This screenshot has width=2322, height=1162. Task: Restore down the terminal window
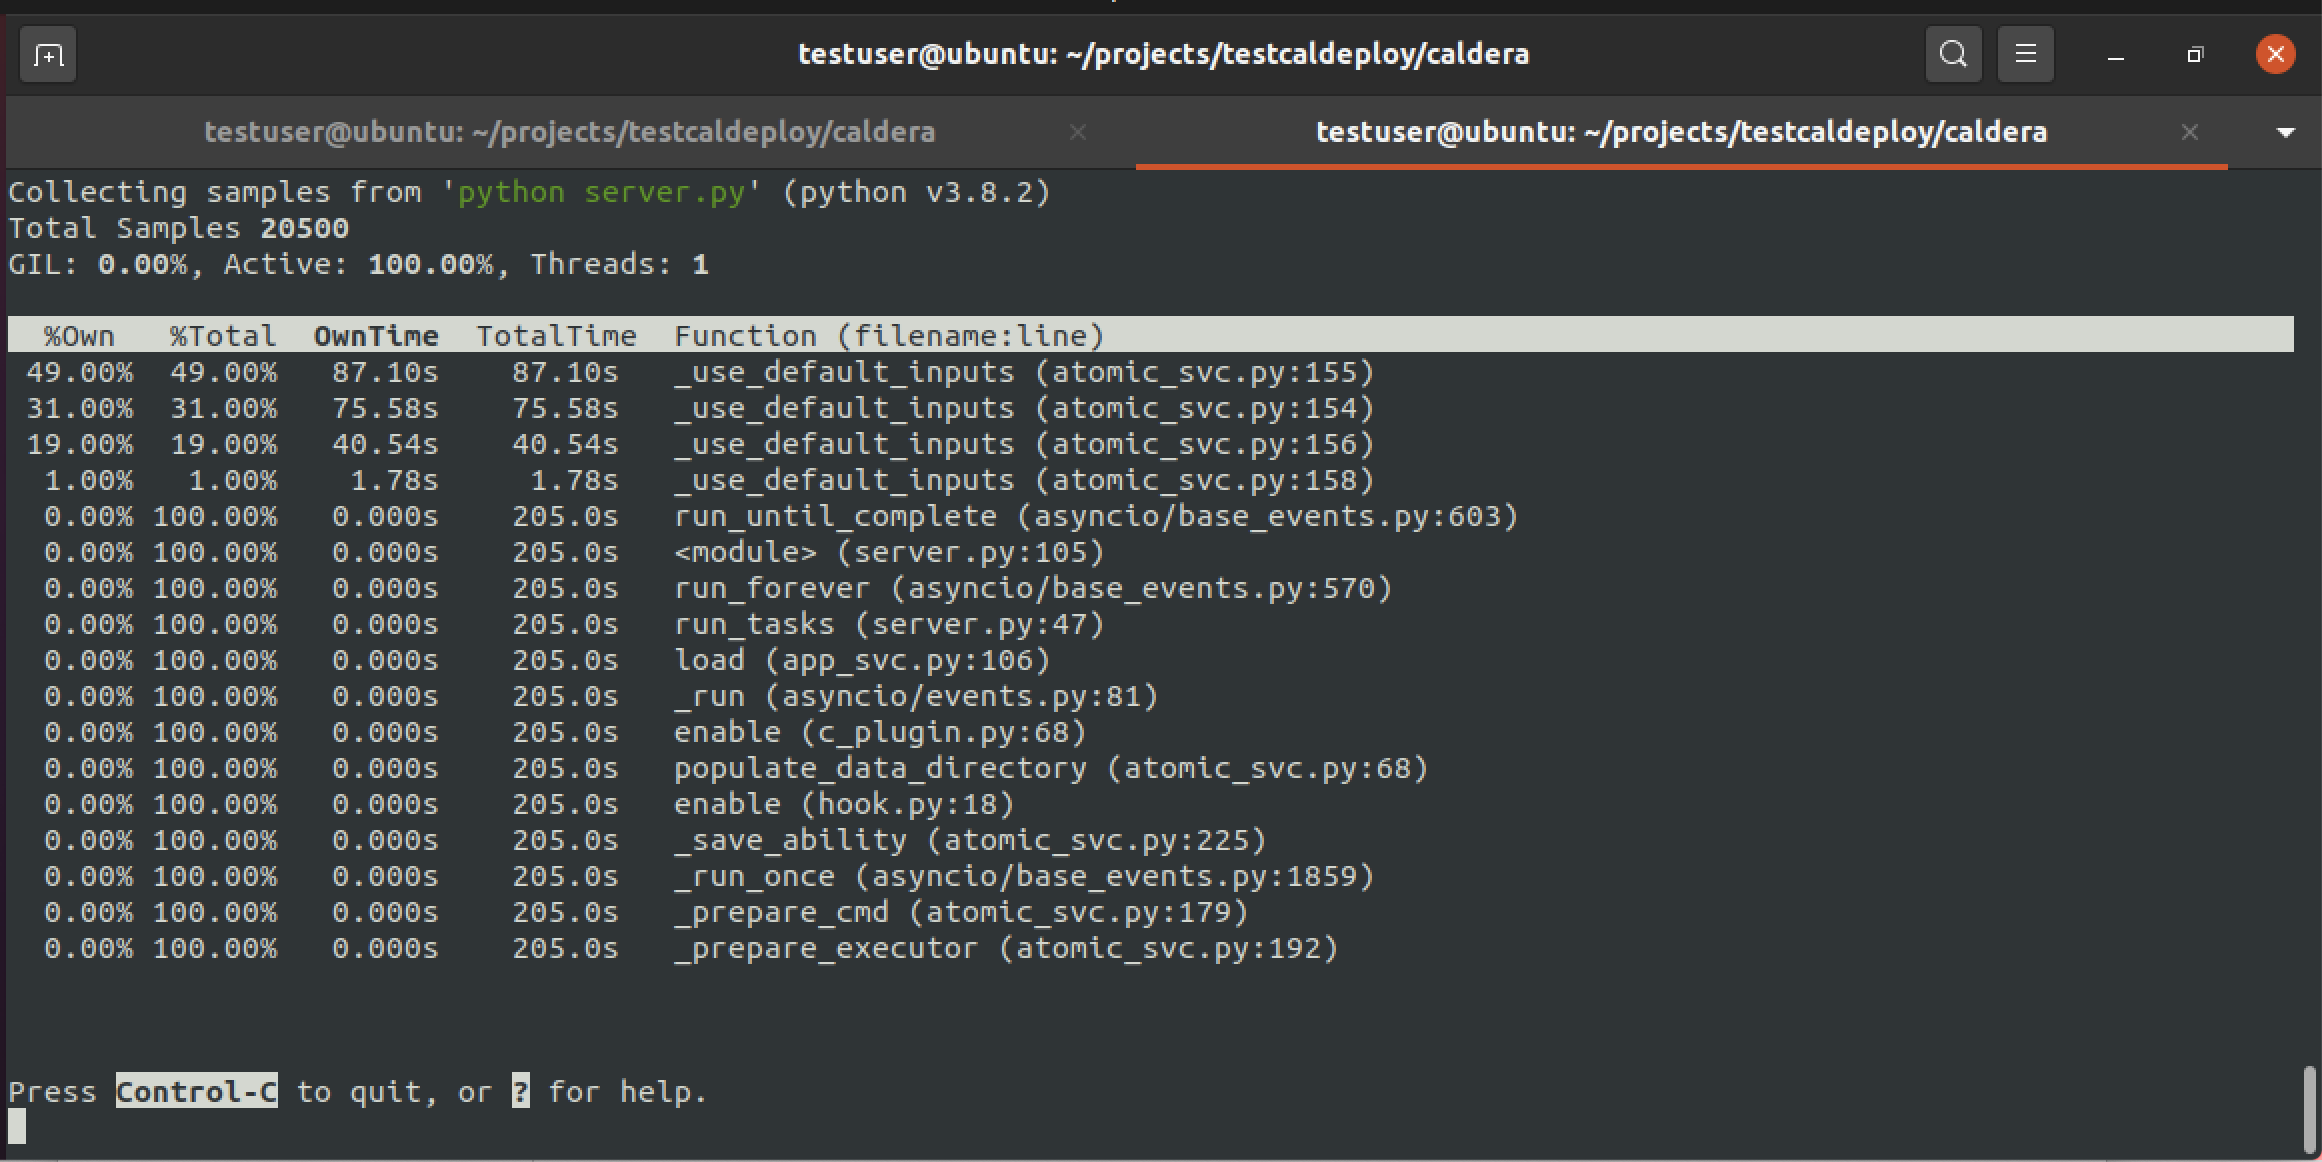coord(2195,54)
